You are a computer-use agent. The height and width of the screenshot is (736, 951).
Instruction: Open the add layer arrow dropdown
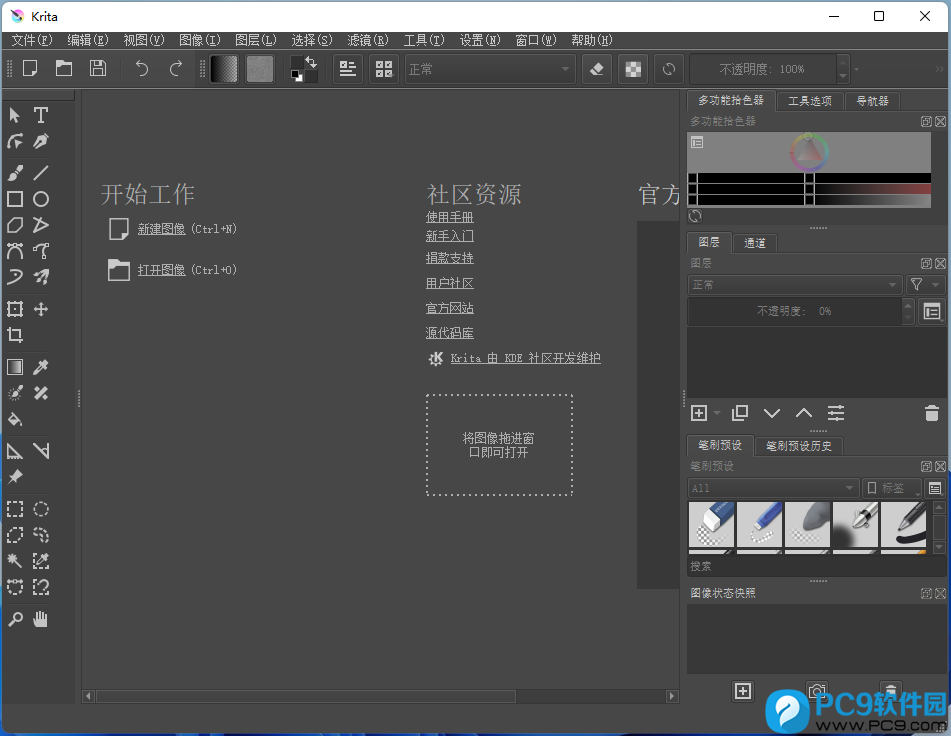click(x=717, y=413)
